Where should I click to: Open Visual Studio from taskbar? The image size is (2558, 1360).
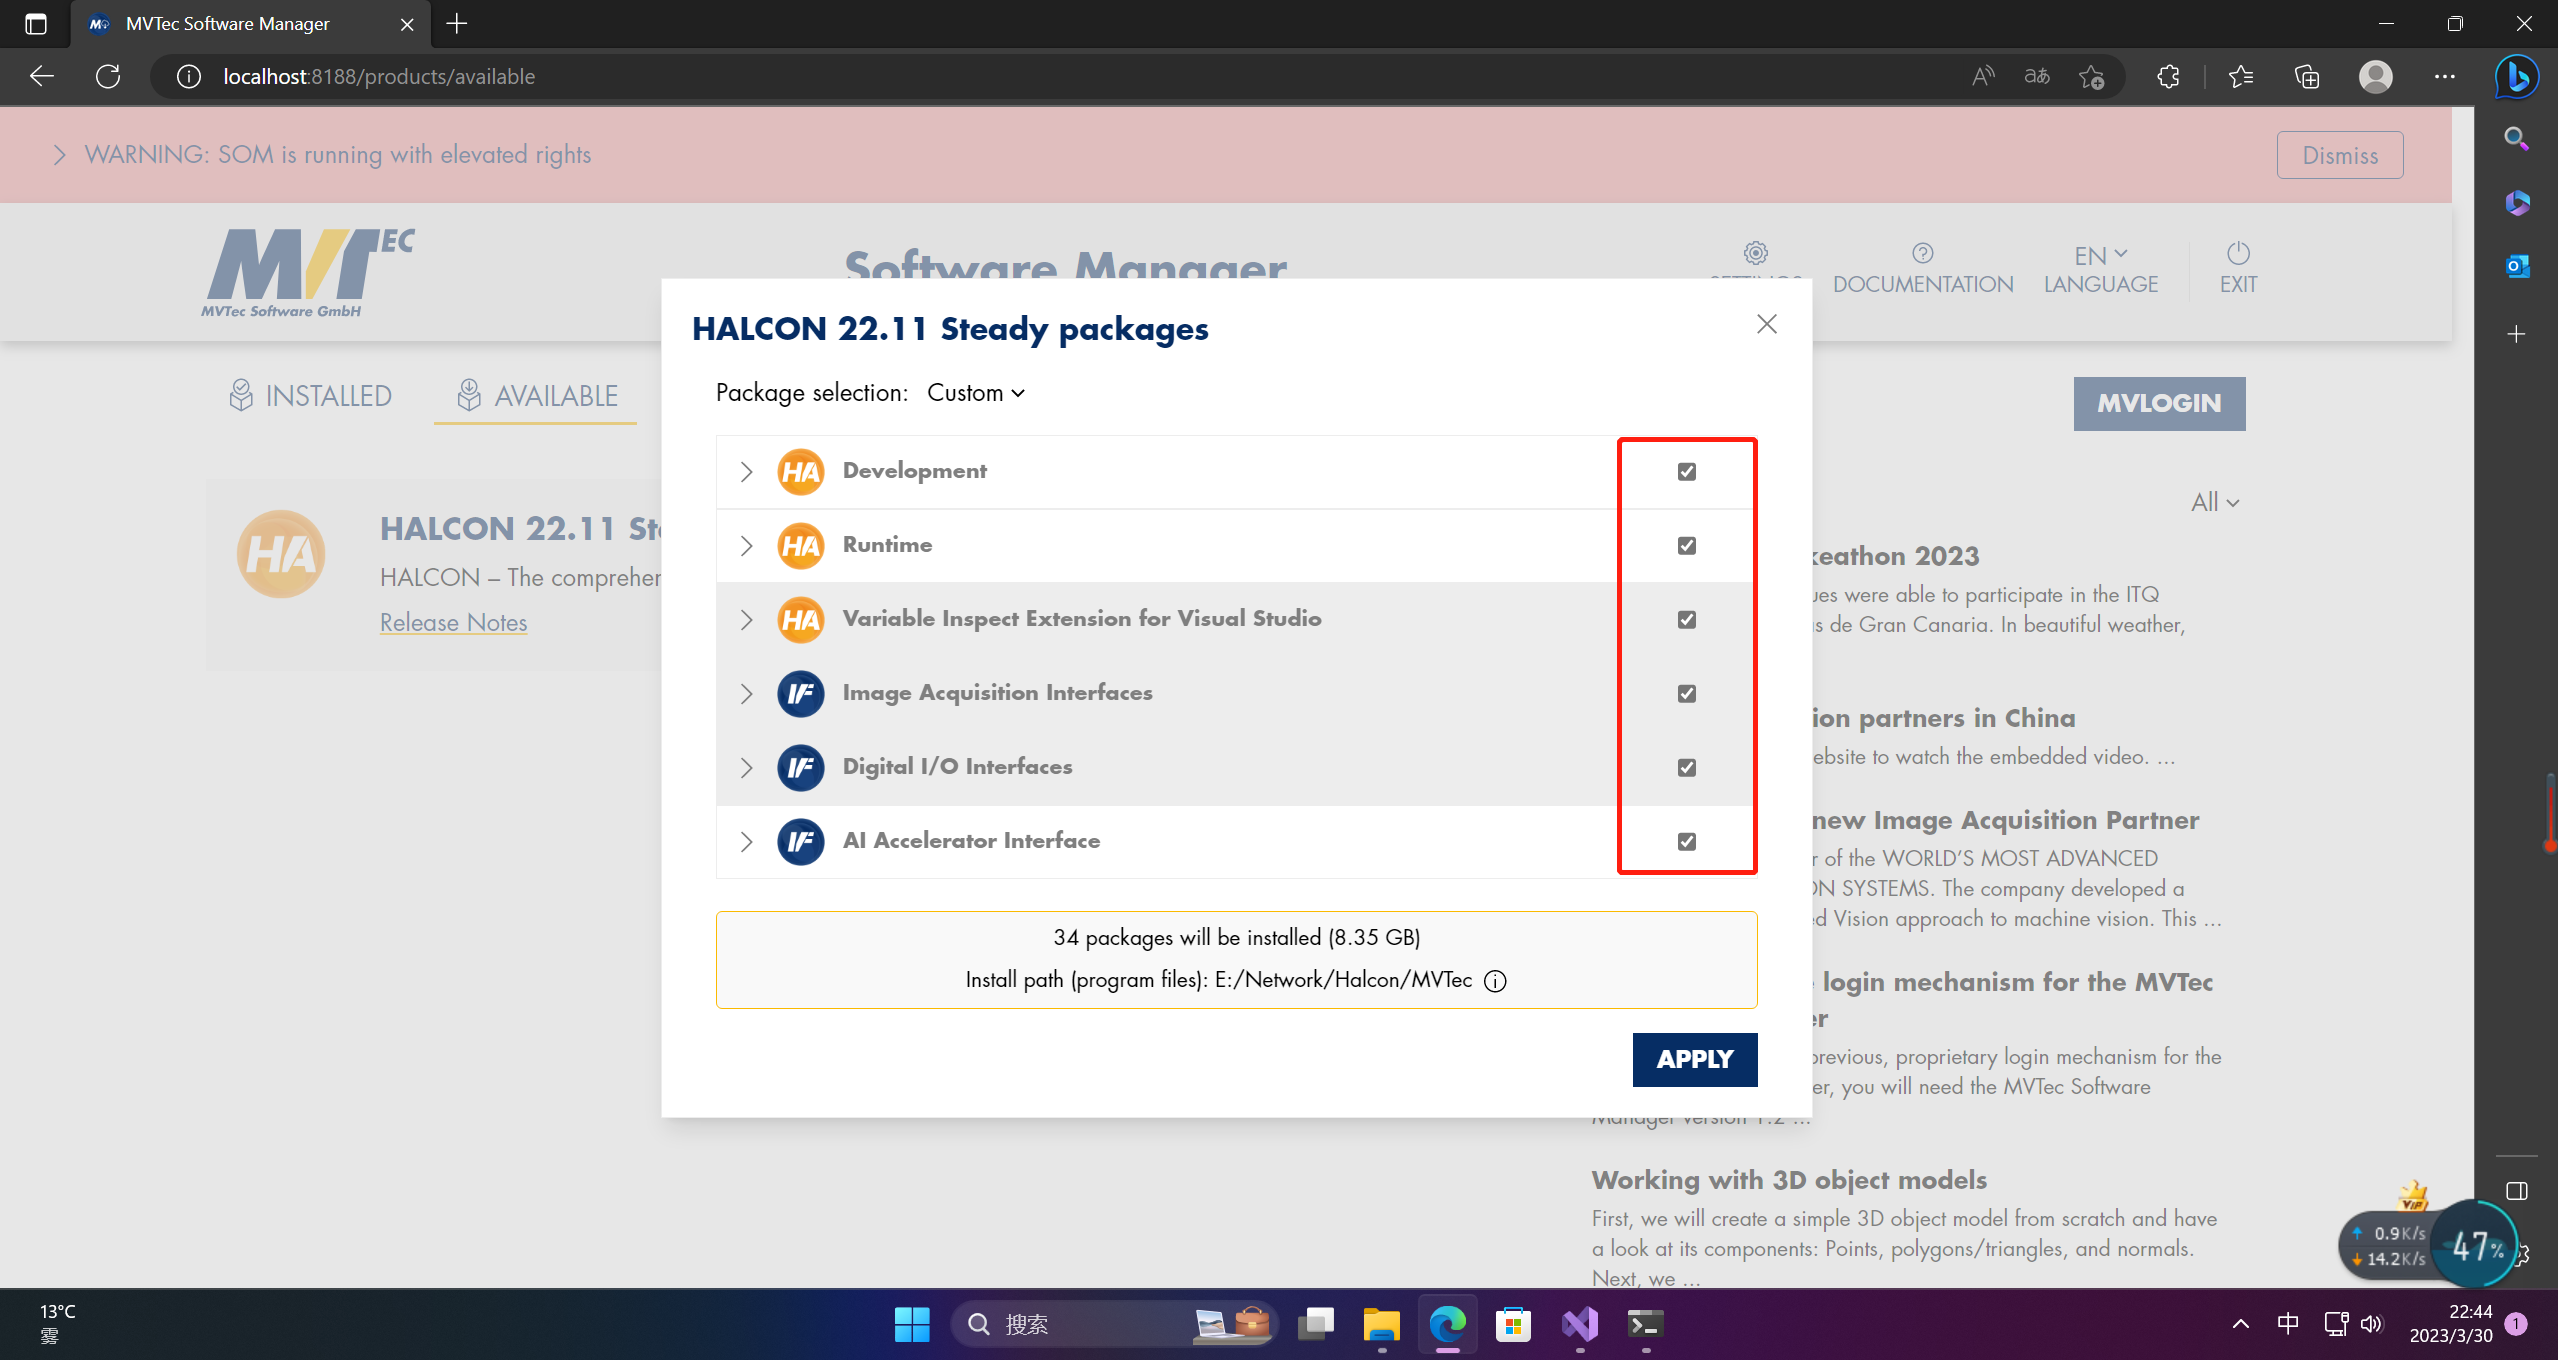(1579, 1325)
